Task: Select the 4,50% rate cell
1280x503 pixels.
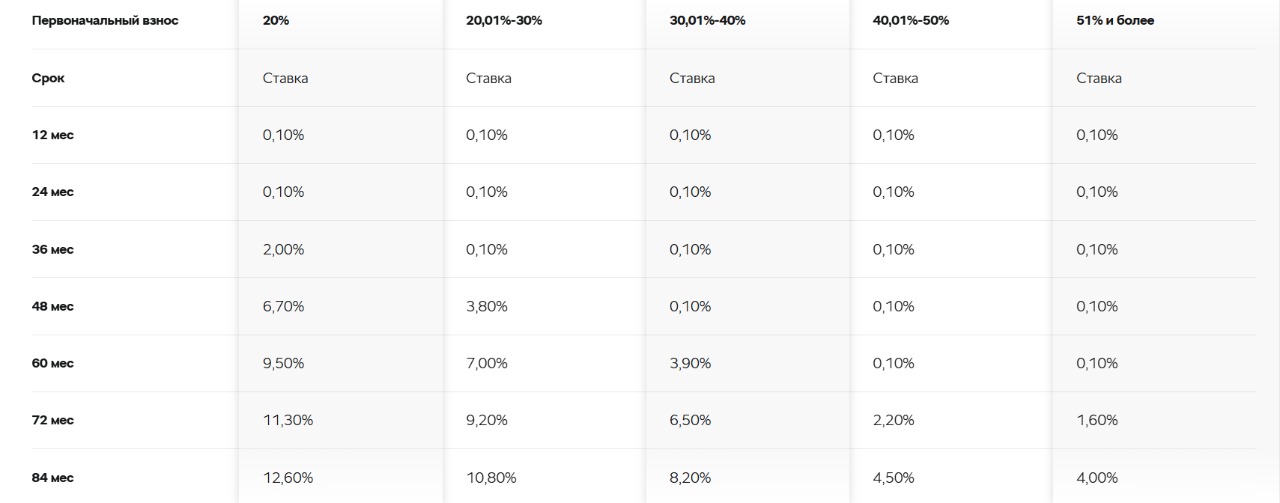Action: click(x=894, y=477)
